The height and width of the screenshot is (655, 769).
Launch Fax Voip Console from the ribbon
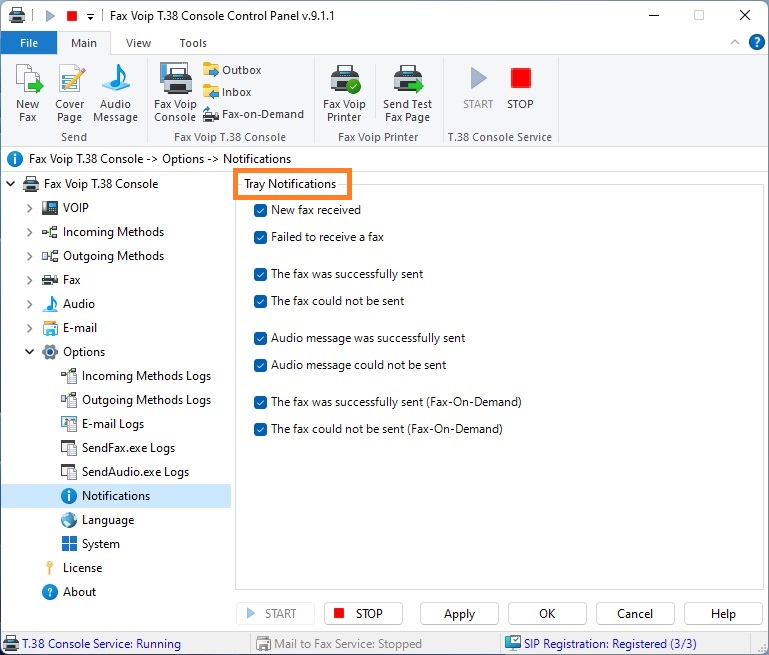click(x=175, y=93)
